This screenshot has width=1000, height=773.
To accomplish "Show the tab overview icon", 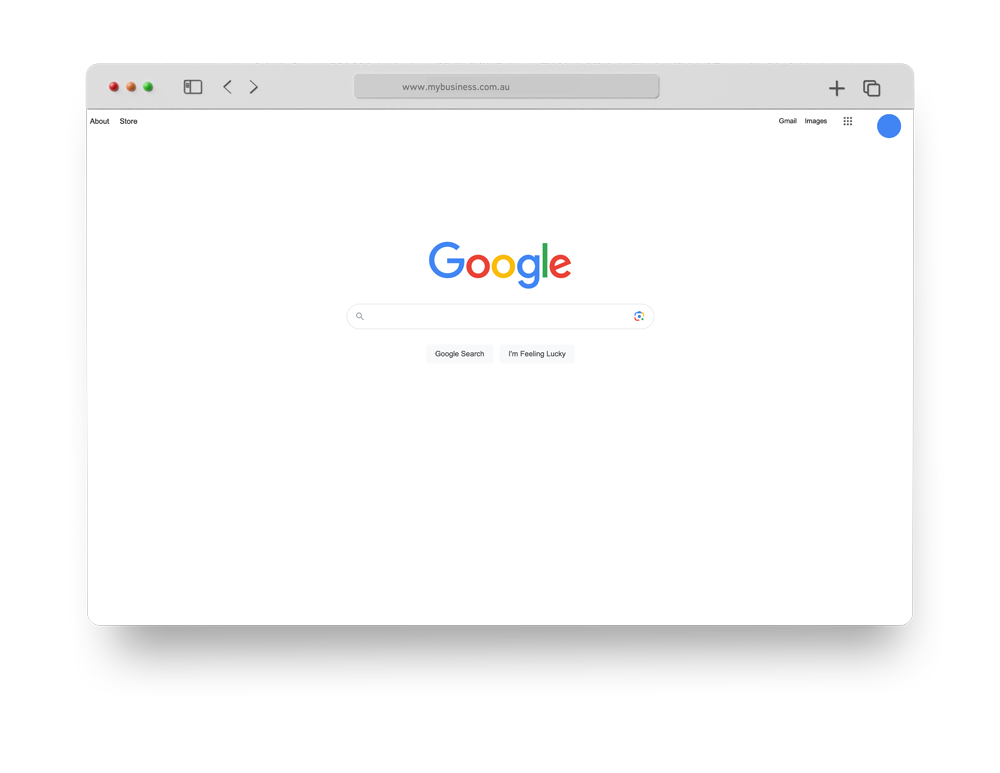I will tap(871, 88).
